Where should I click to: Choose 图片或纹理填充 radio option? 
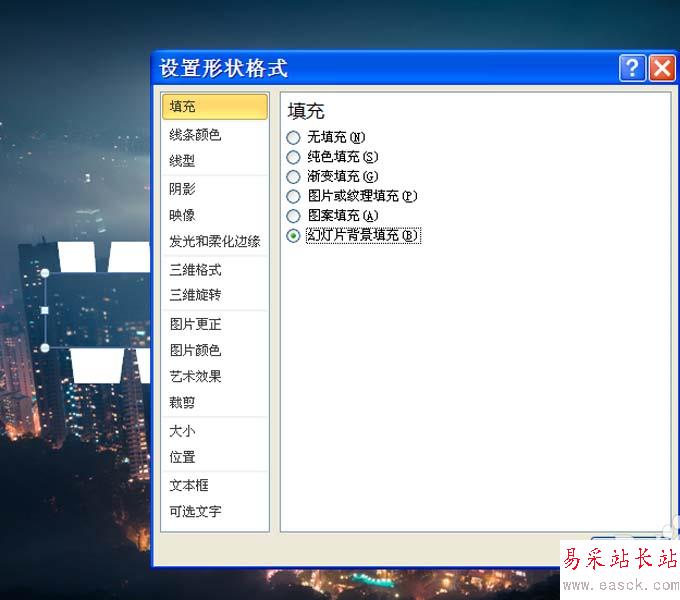click(293, 196)
